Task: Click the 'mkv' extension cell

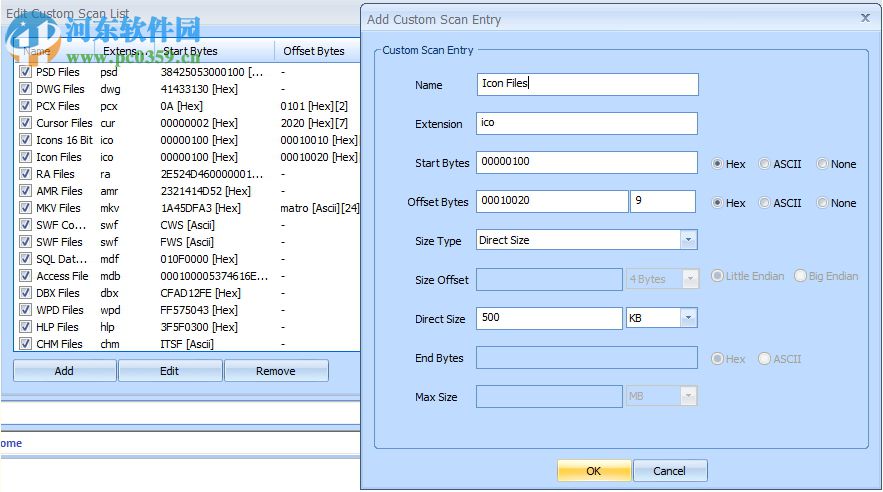Action: [109, 208]
